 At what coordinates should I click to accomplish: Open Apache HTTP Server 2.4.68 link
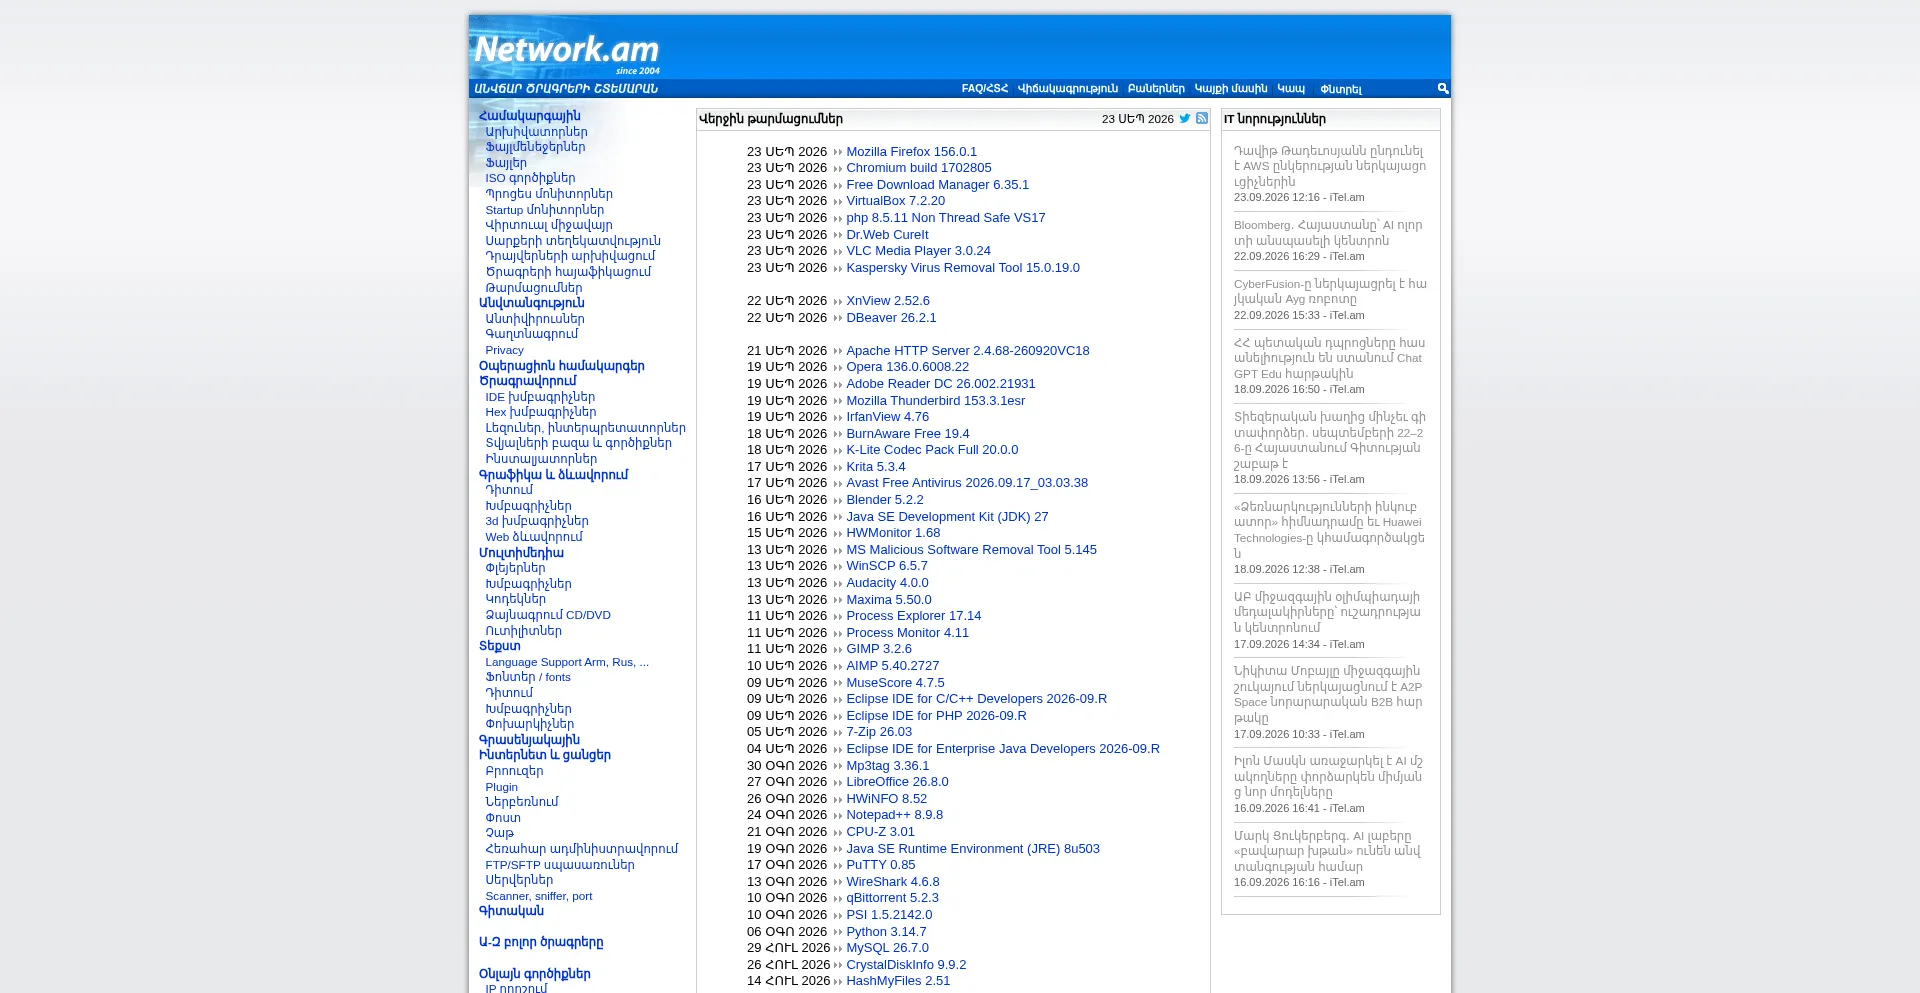[x=968, y=351]
